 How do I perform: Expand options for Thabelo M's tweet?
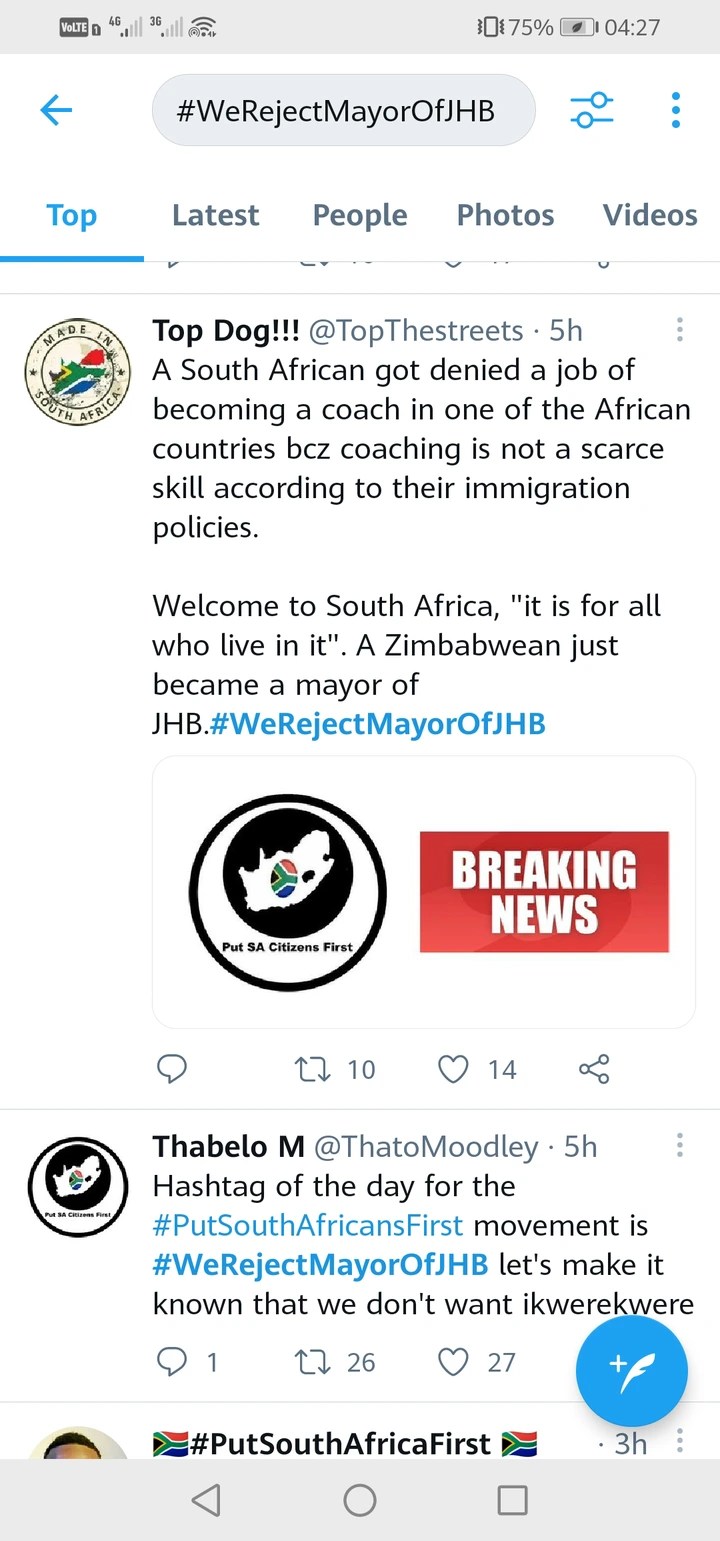click(x=680, y=1146)
